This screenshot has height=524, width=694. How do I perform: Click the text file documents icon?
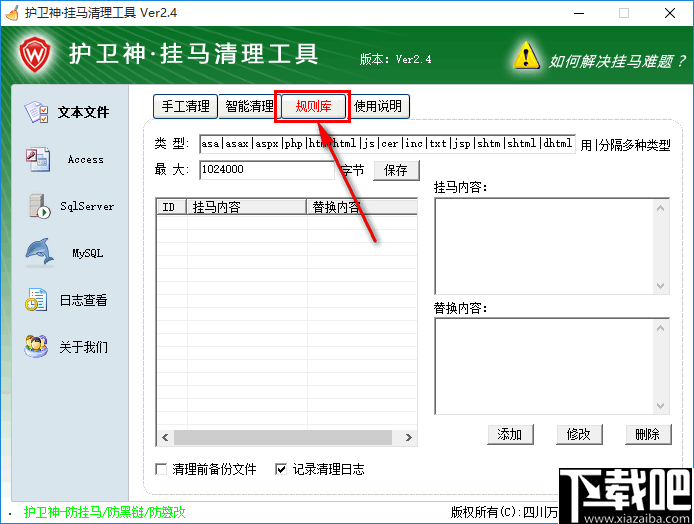[x=37, y=112]
